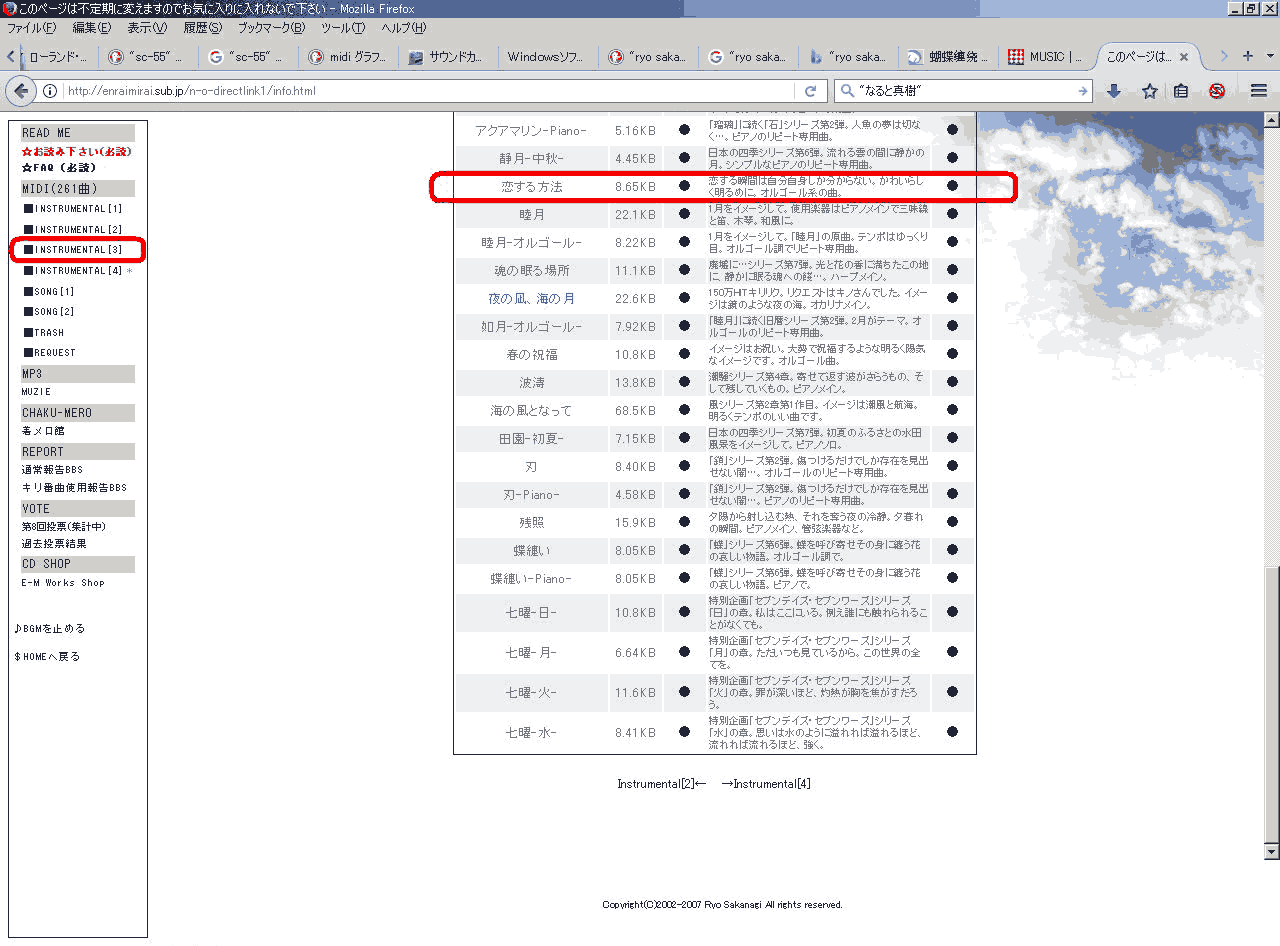Open the downloads arrow icon
1280x946 pixels.
coord(1114,91)
